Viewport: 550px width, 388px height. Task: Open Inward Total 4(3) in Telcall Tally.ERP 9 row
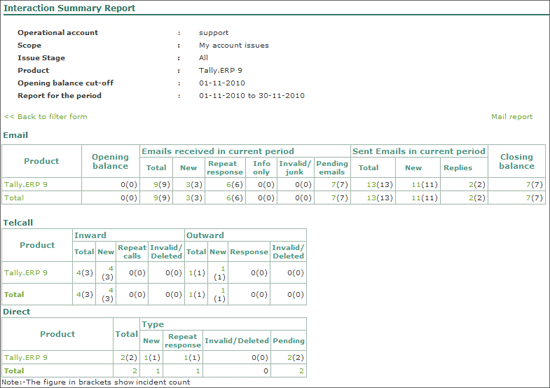point(85,273)
